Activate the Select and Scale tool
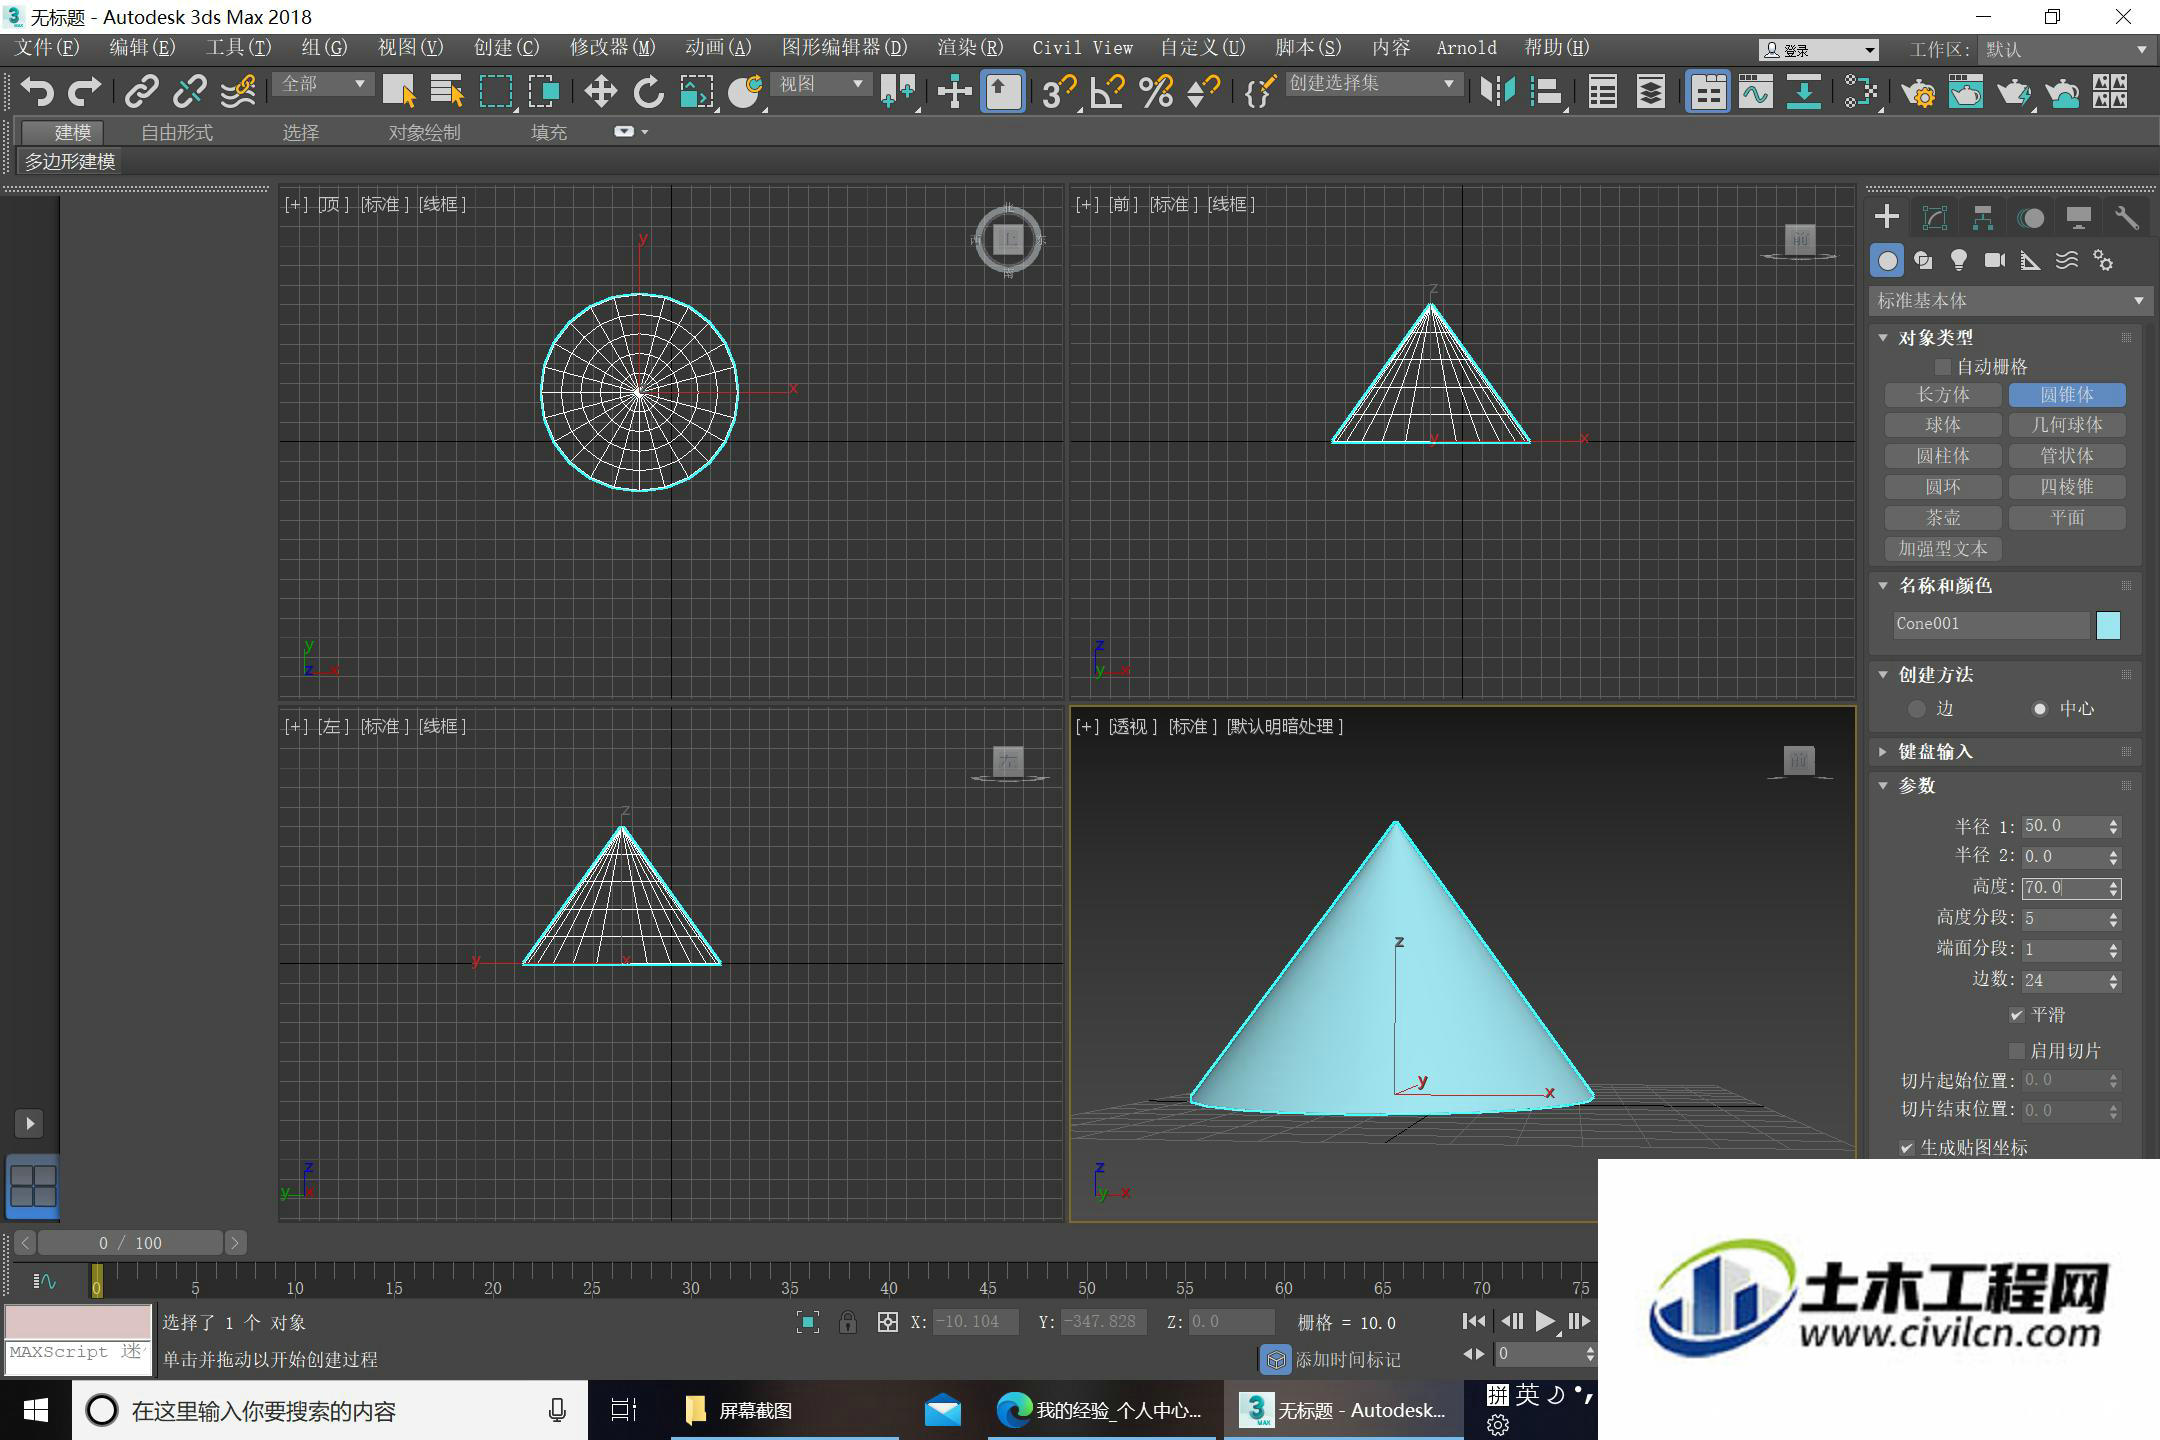The height and width of the screenshot is (1440, 2160). click(x=697, y=92)
